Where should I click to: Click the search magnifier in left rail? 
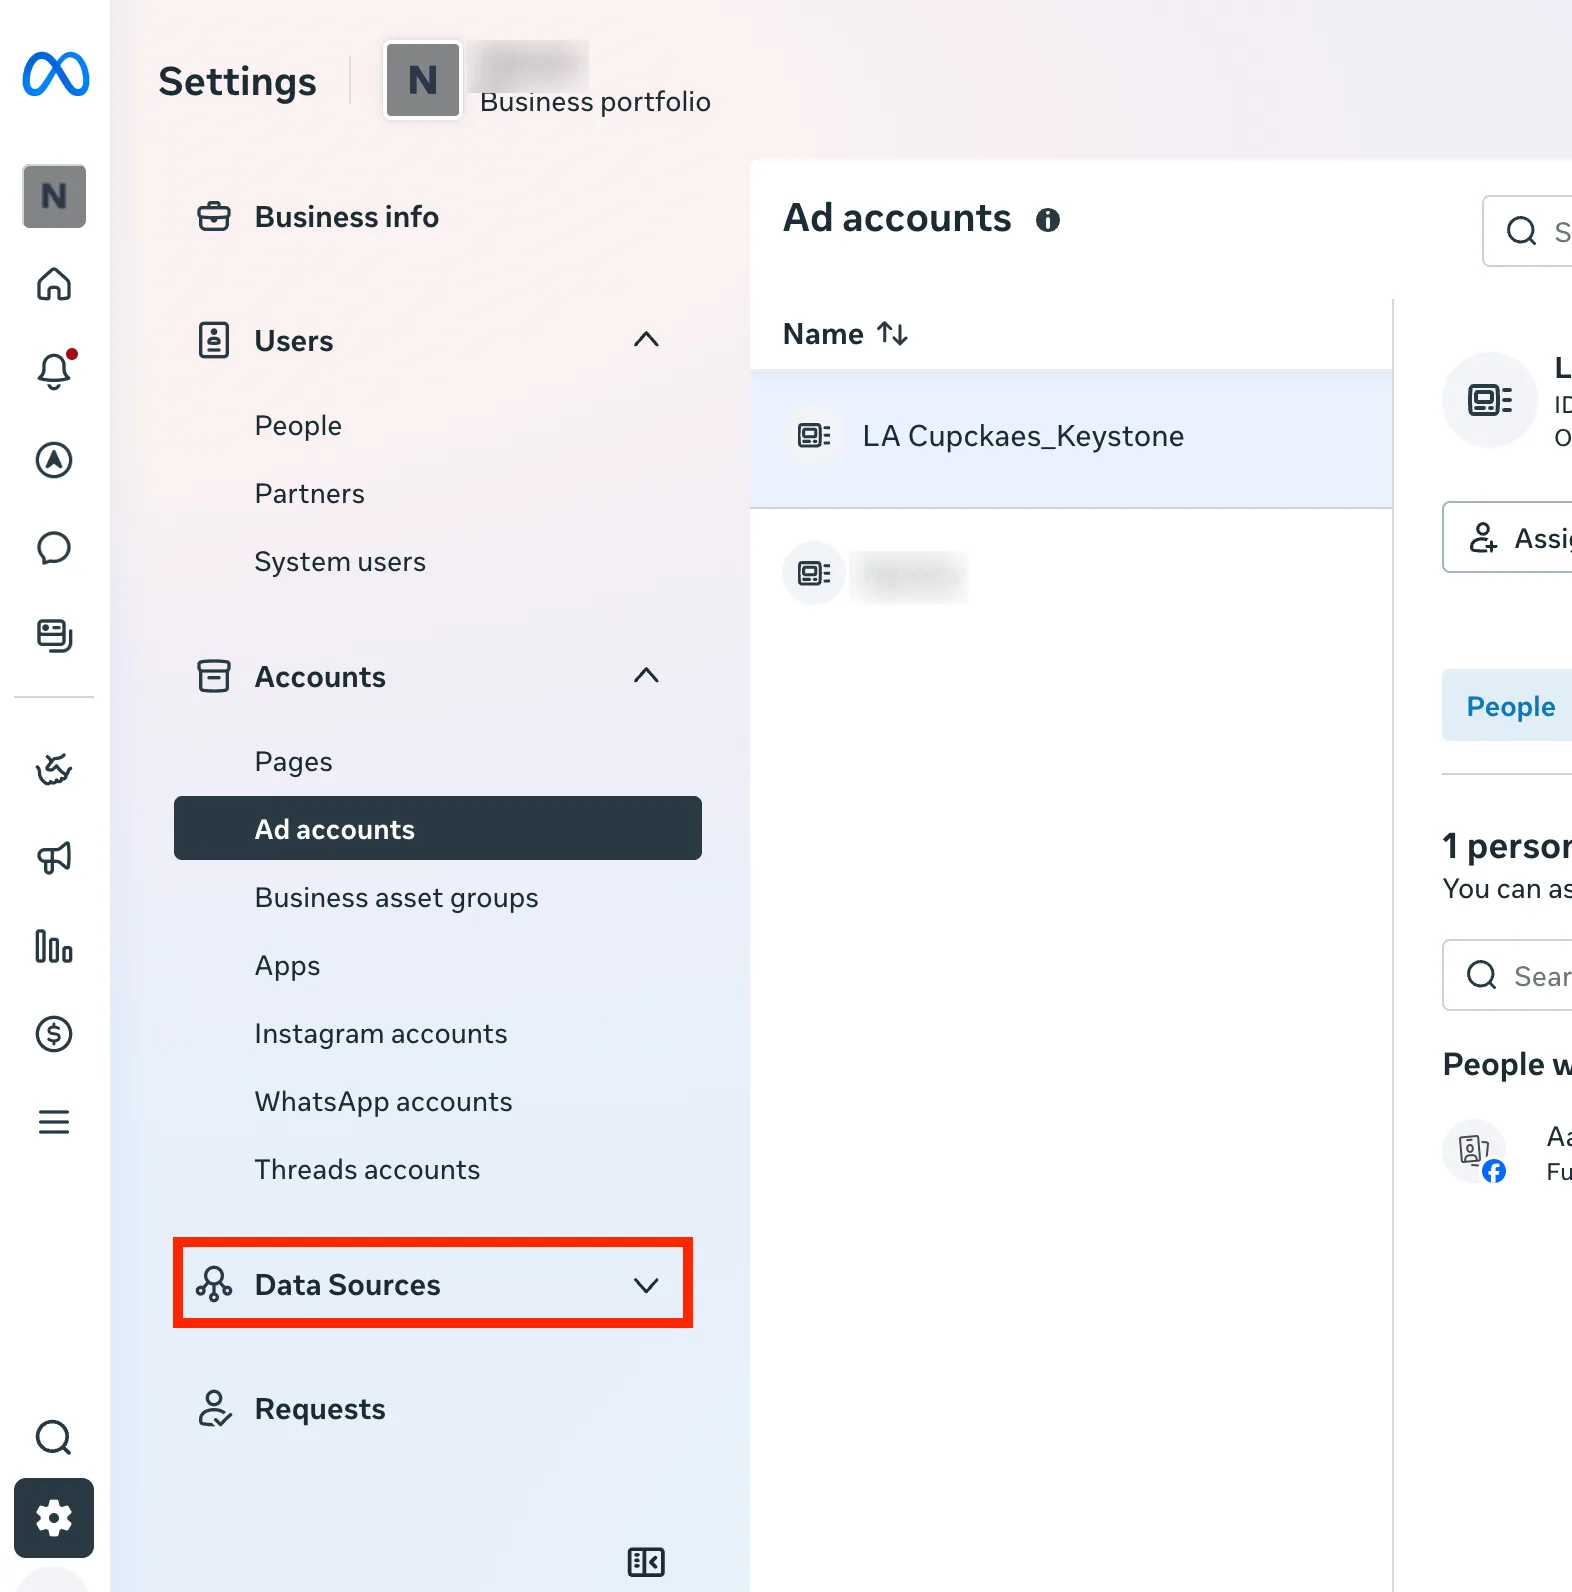coord(54,1437)
